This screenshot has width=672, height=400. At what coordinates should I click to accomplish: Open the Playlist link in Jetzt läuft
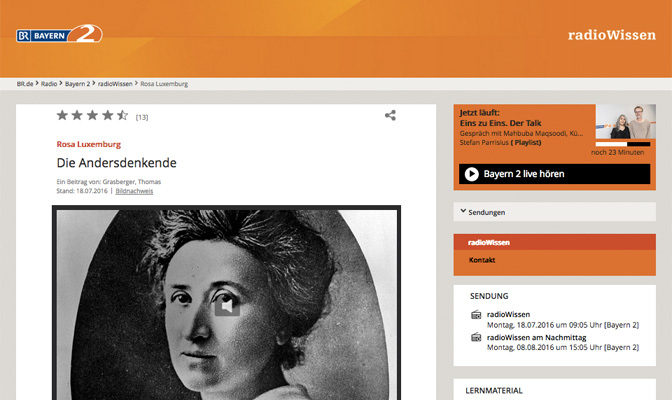(x=526, y=142)
